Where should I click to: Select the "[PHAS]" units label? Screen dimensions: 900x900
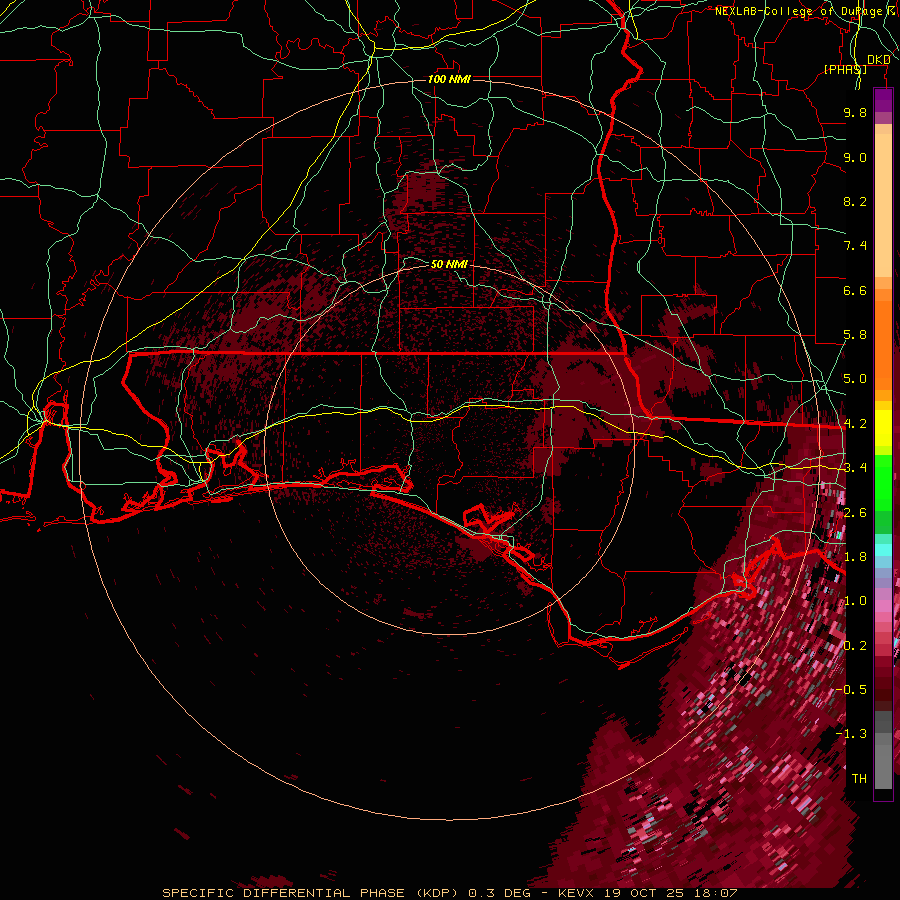click(x=845, y=69)
